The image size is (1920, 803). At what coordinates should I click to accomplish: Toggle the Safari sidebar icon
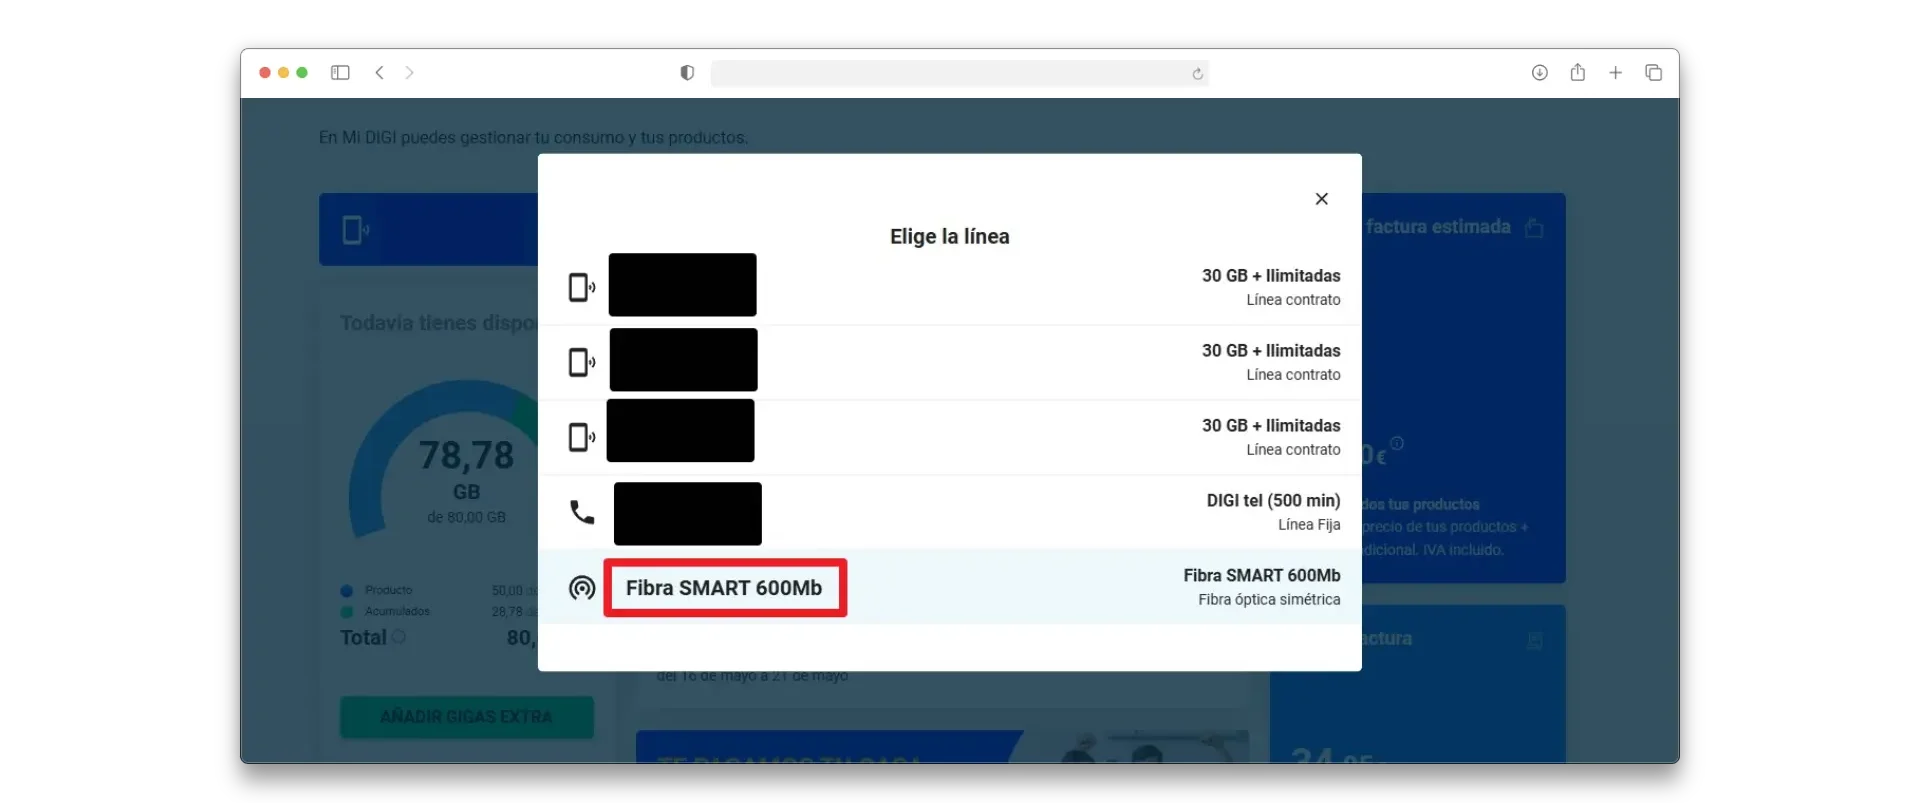[x=340, y=73]
